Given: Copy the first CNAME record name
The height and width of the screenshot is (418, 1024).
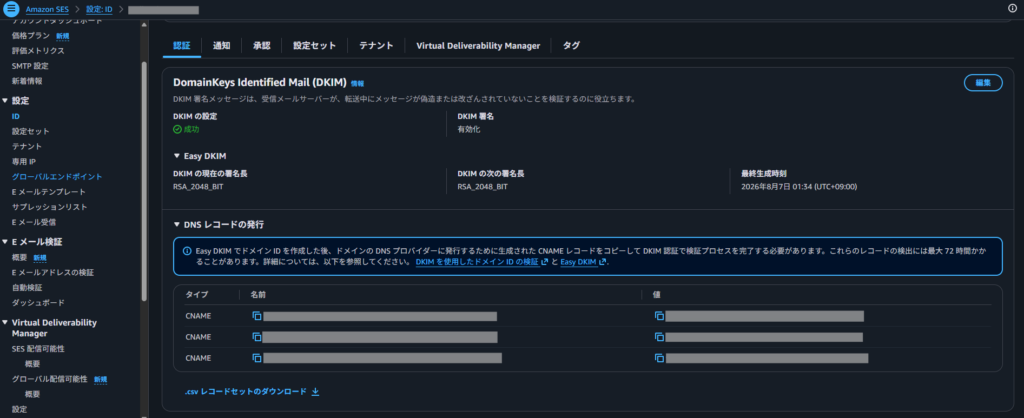Looking at the screenshot, I should click(257, 316).
